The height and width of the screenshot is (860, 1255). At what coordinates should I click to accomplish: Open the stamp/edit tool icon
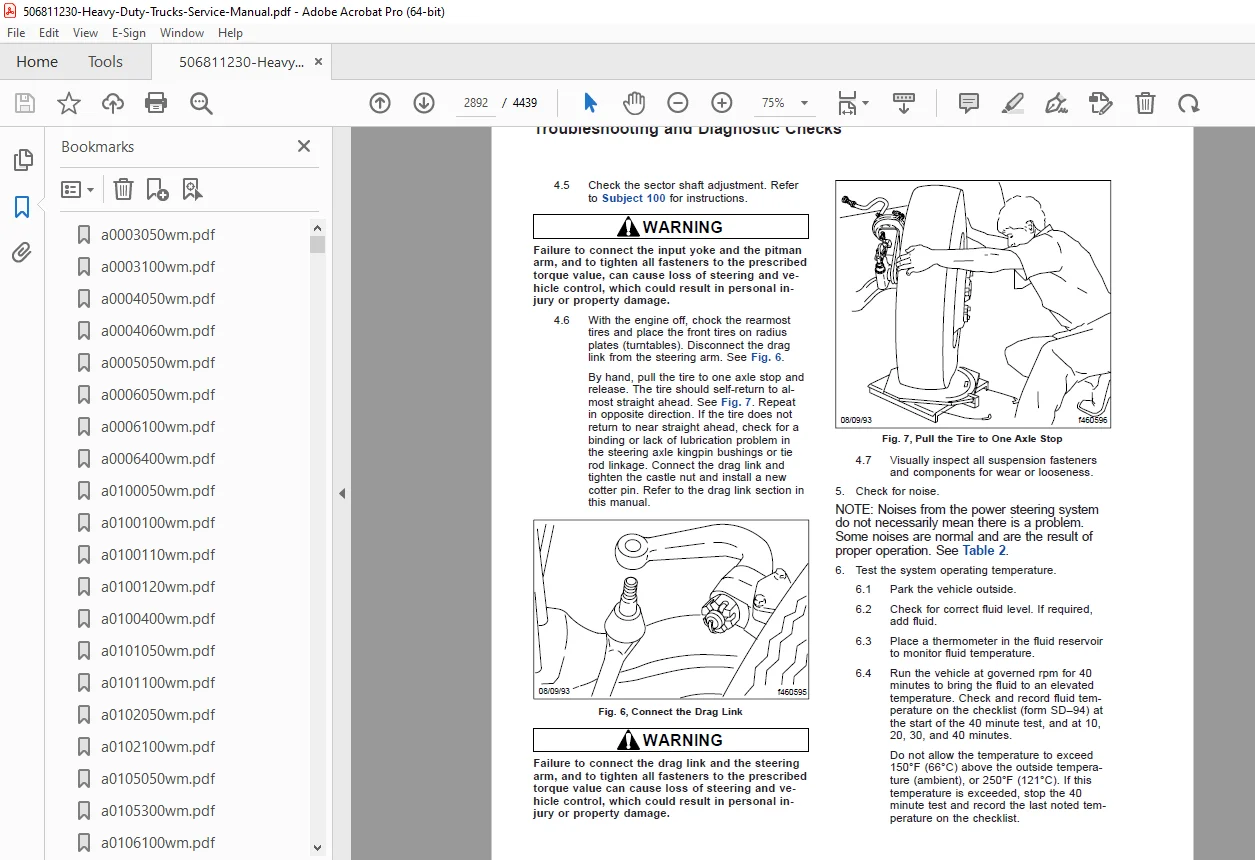coord(1100,103)
